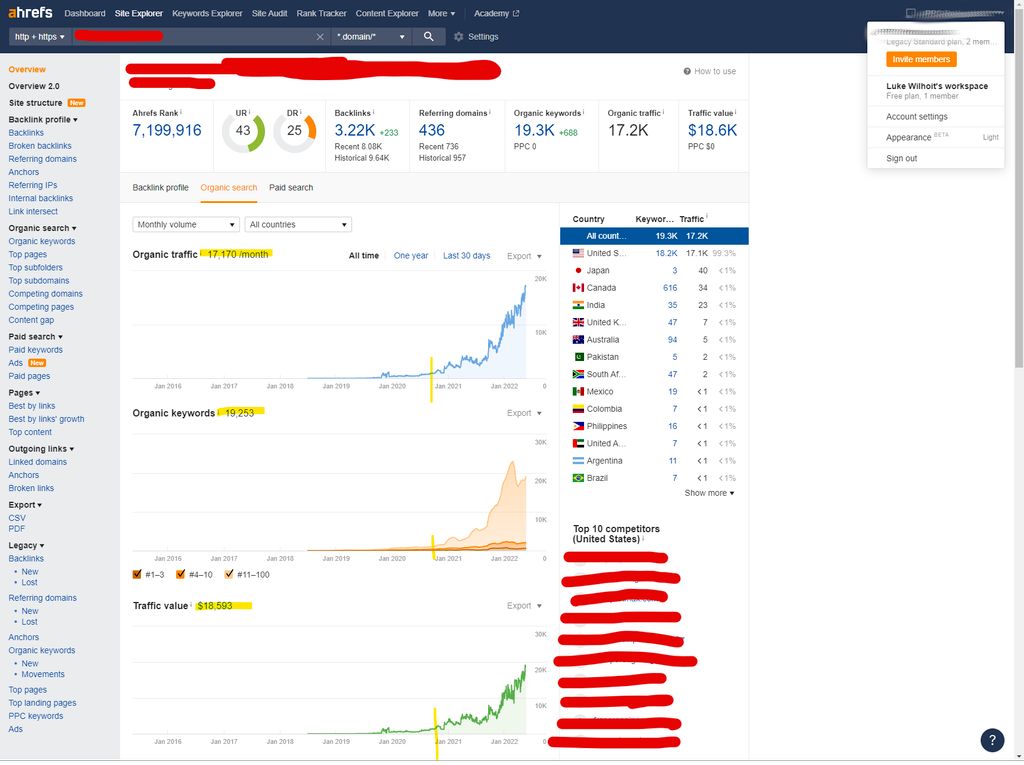Open Top pages under Organic search
Image resolution: width=1024 pixels, height=765 pixels.
[27, 254]
